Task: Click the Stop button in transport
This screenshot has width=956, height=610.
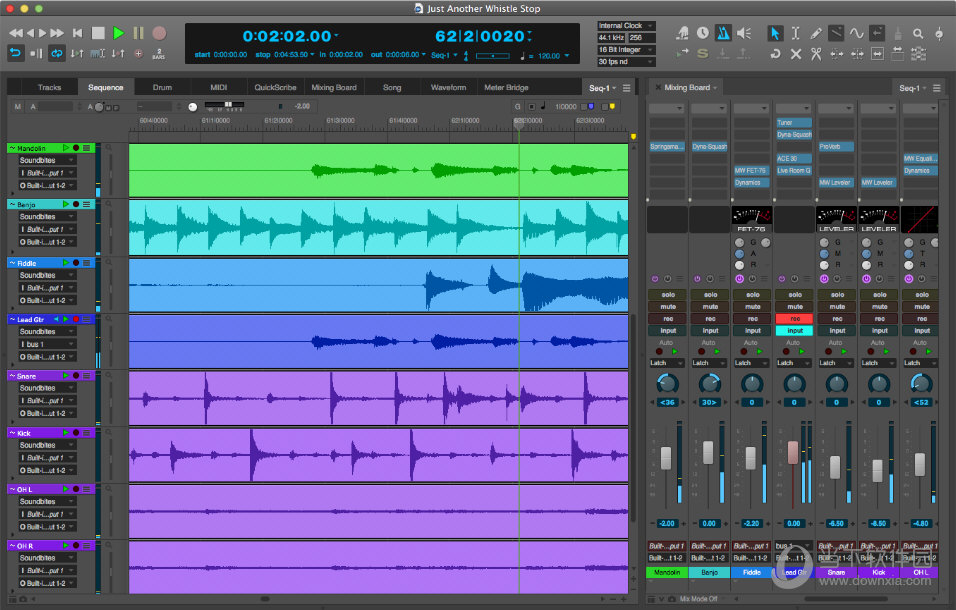Action: click(98, 33)
